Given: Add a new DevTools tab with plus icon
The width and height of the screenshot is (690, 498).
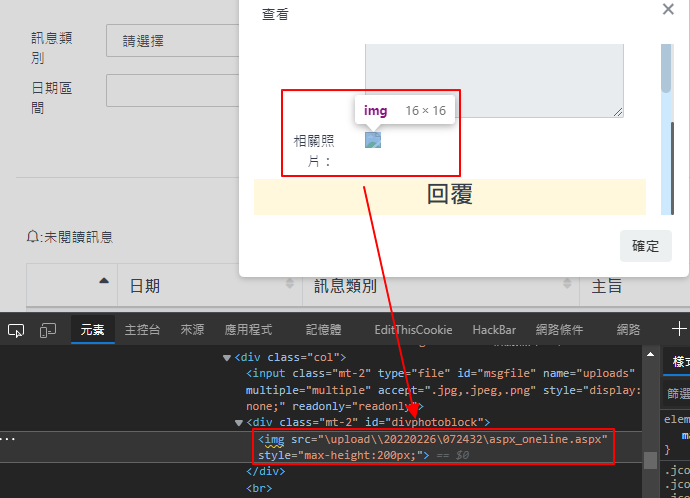Looking at the screenshot, I should [679, 329].
